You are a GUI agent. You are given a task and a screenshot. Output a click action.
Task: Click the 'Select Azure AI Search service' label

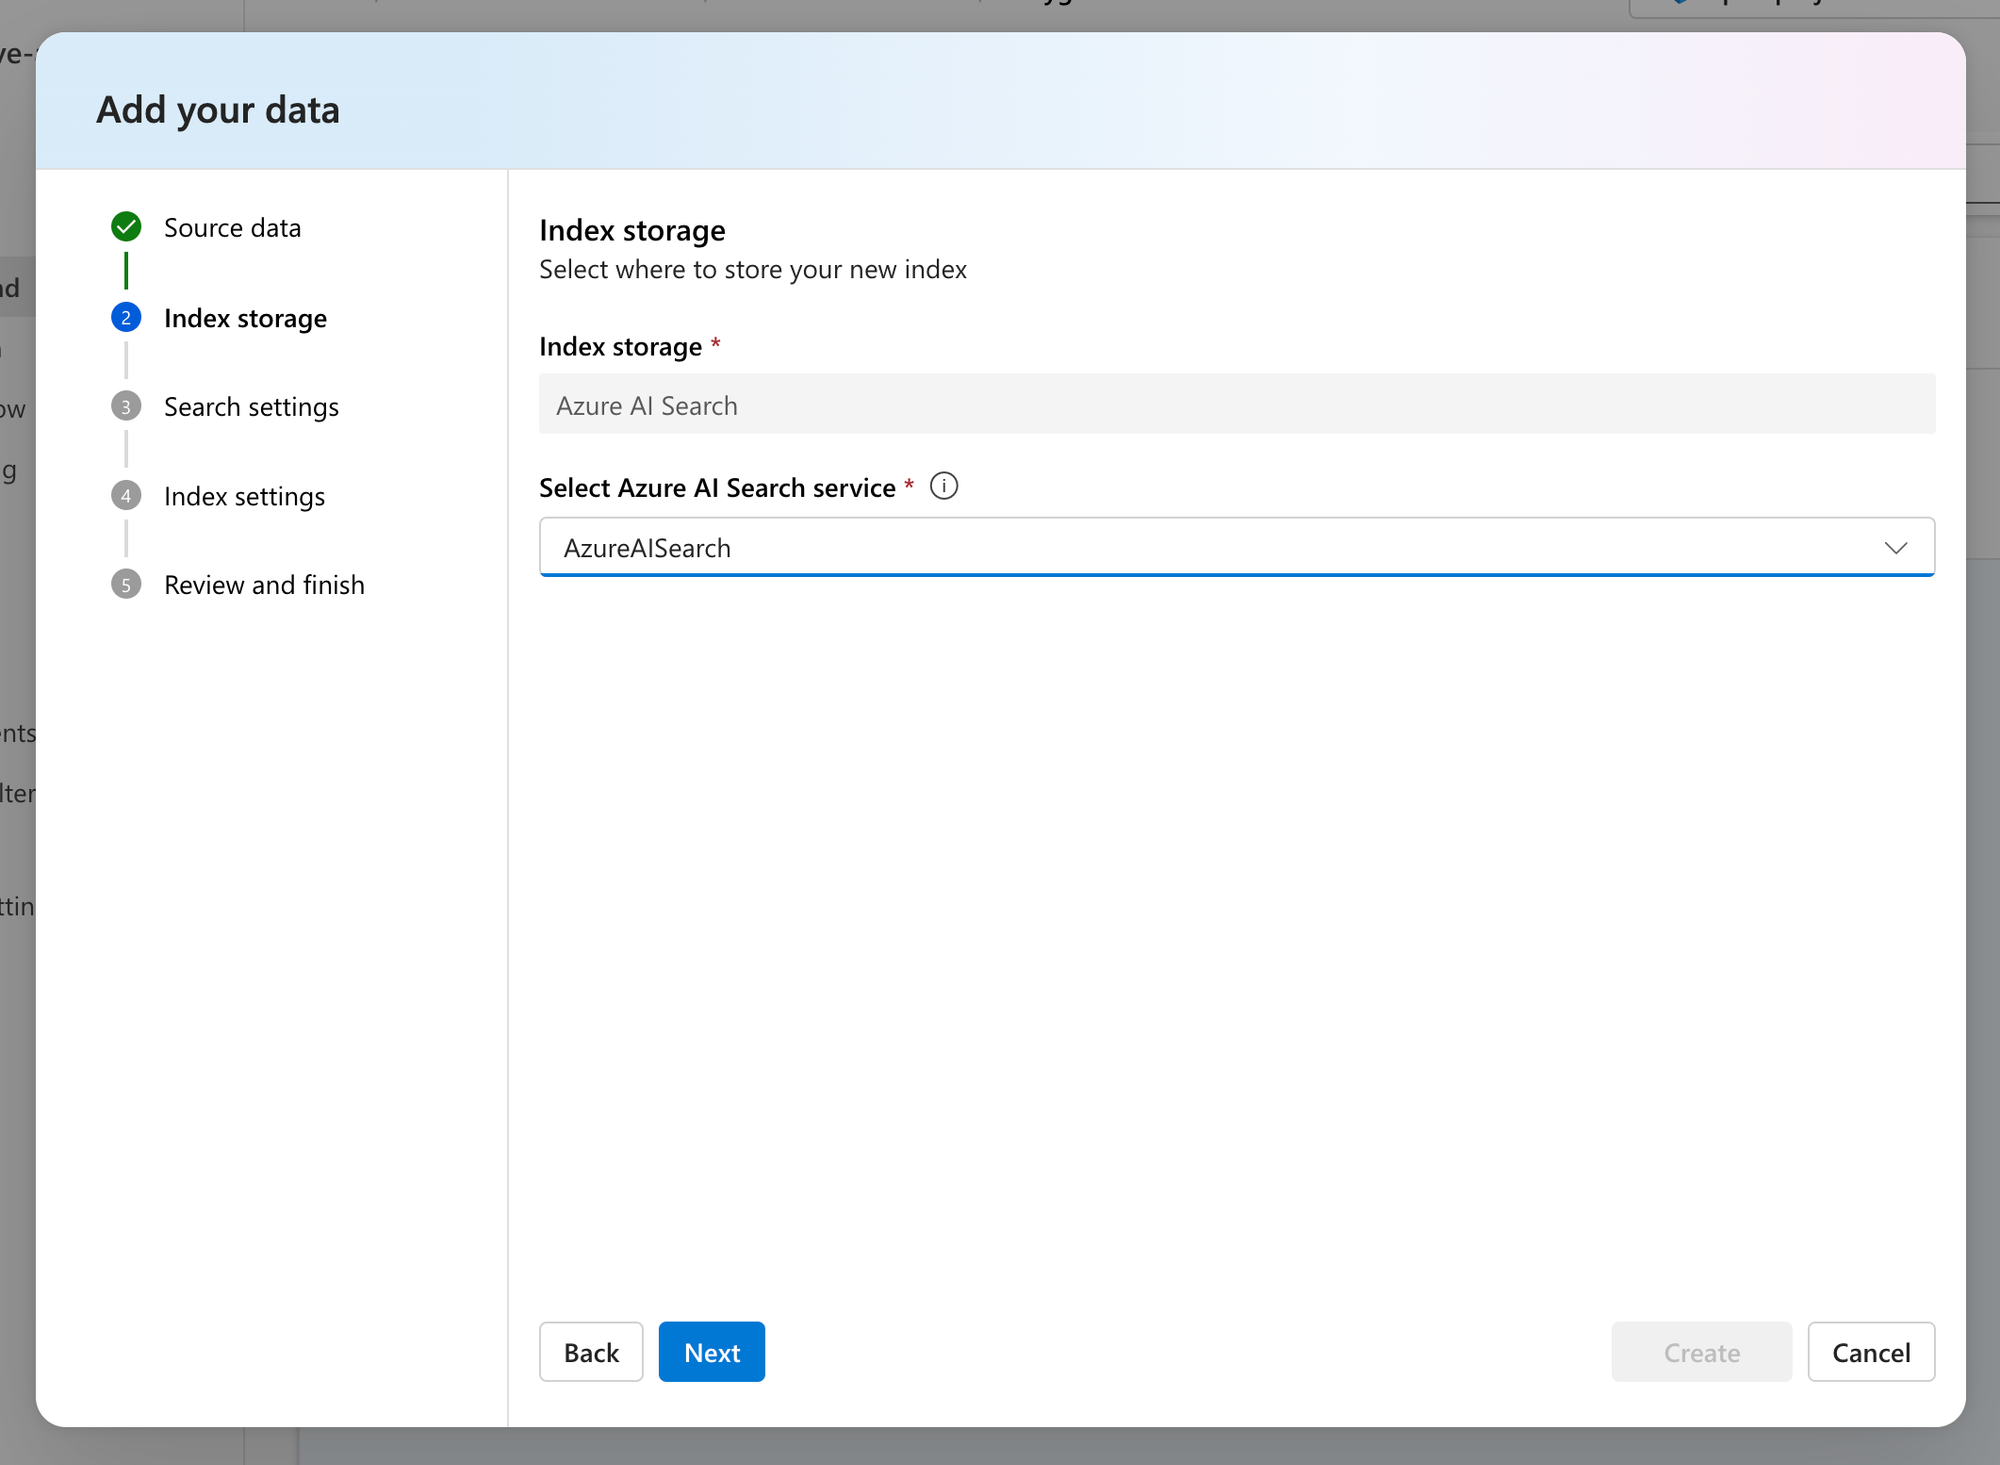click(717, 487)
